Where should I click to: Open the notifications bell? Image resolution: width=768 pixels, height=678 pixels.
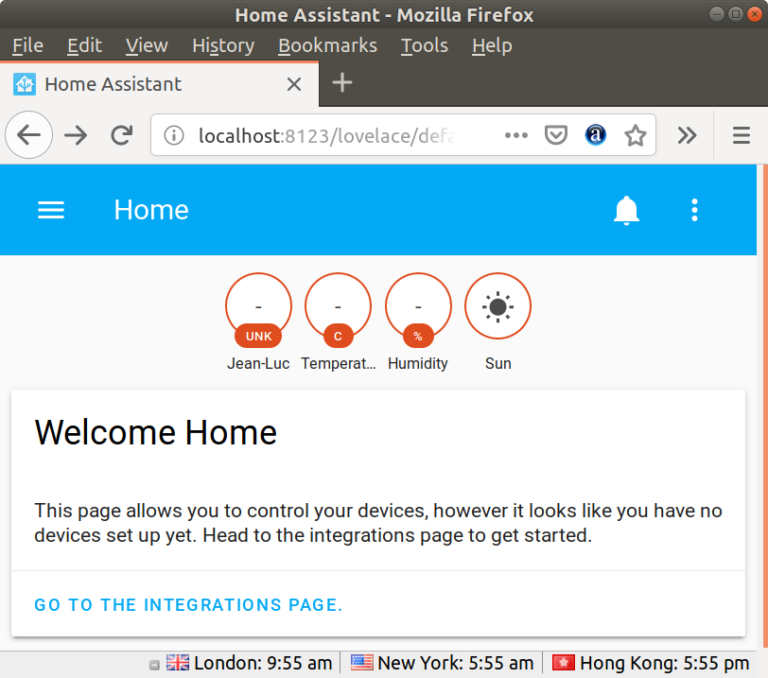626,210
